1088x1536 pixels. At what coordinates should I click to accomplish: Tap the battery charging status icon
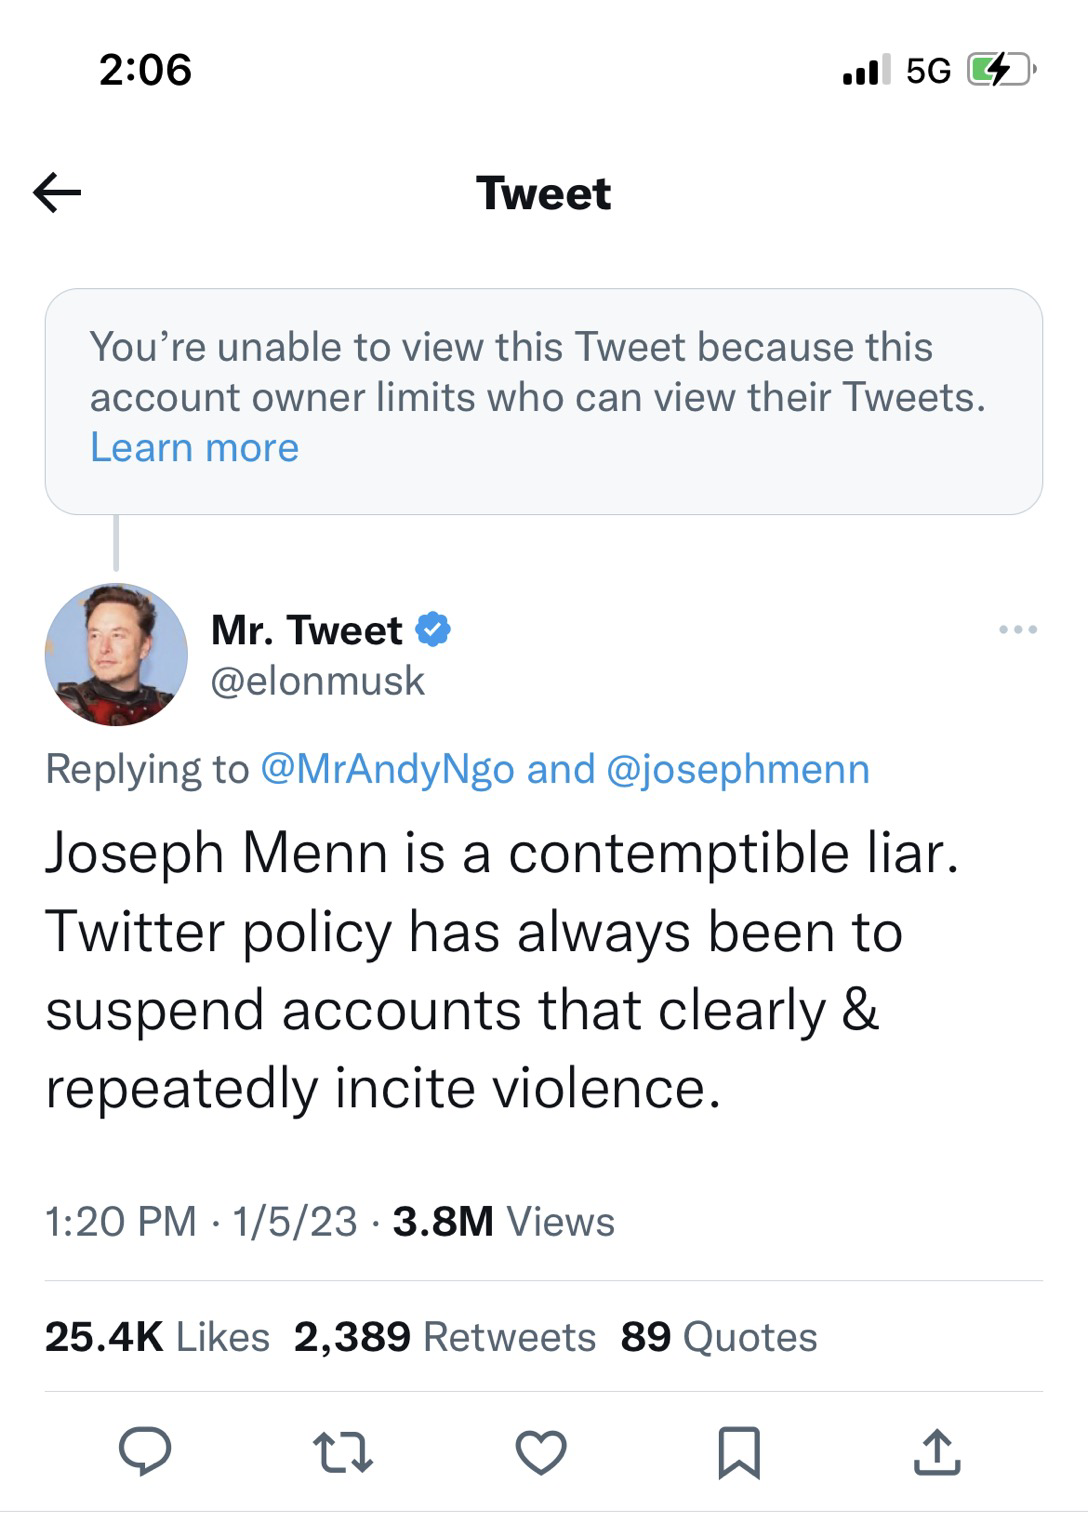pyautogui.click(x=1000, y=71)
